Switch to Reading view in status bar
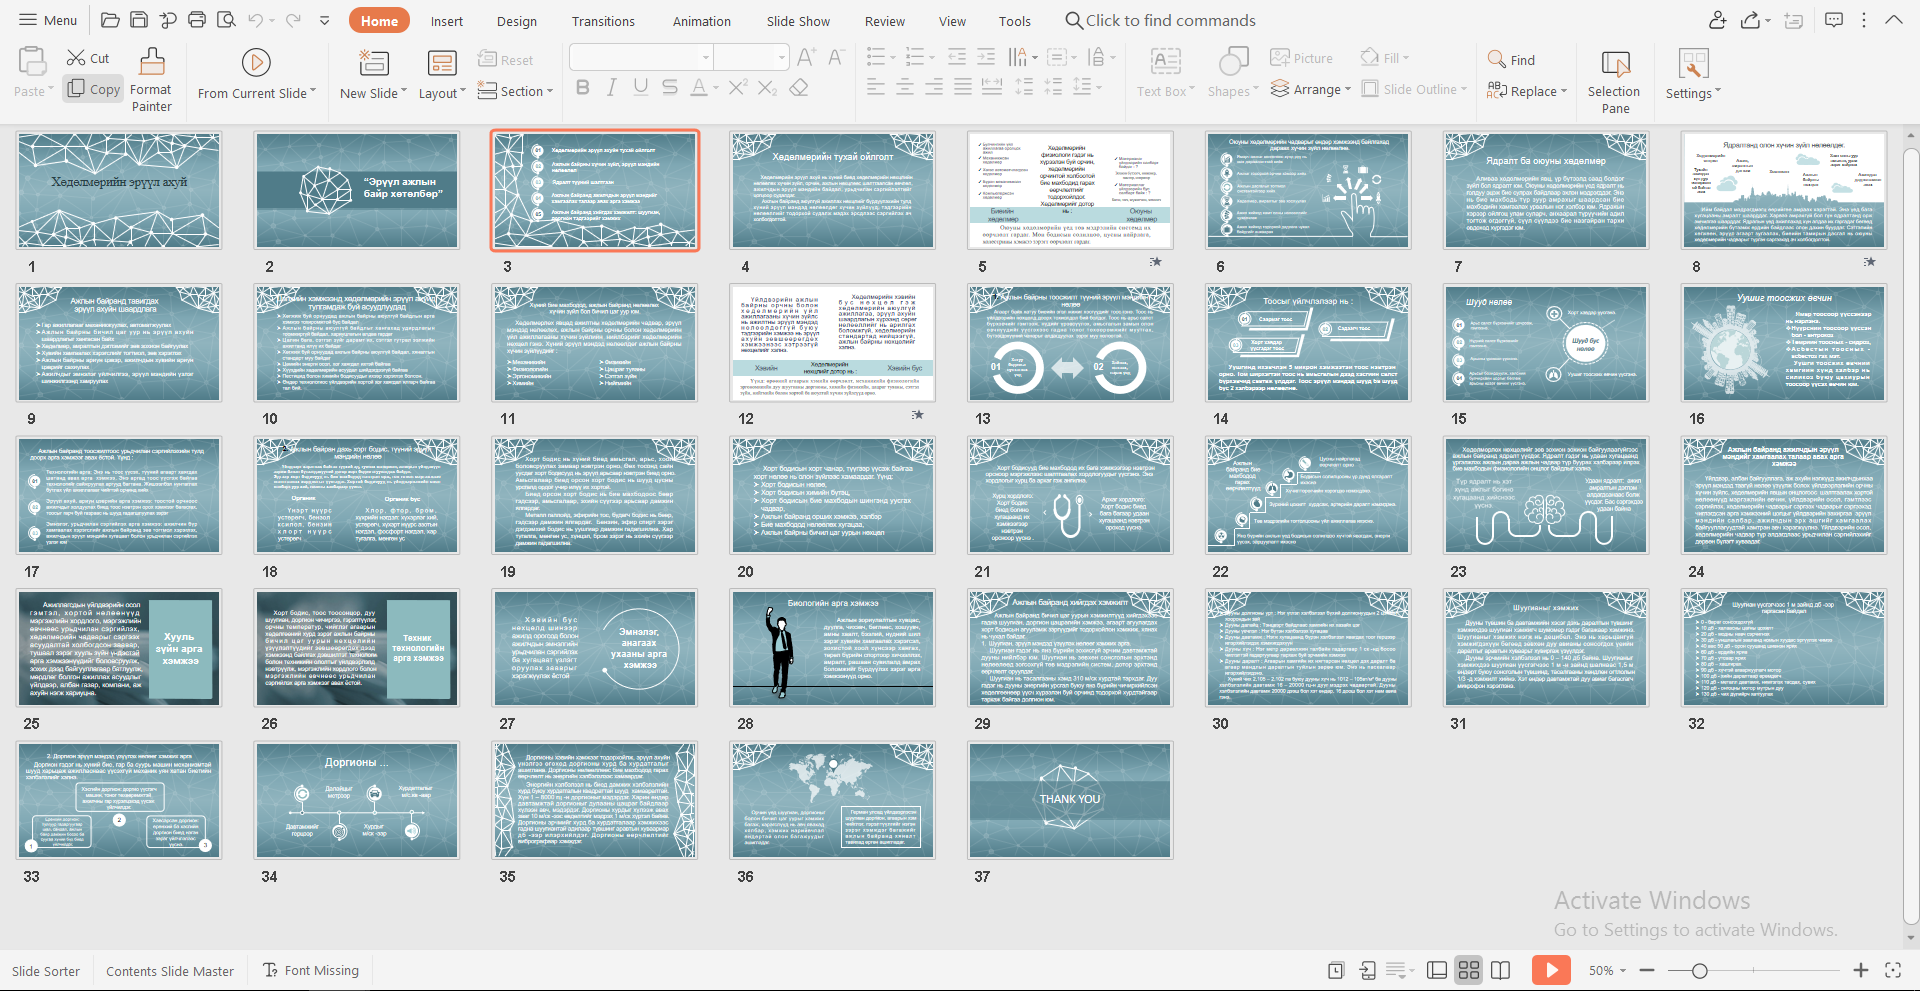The image size is (1920, 991). coord(1500,970)
